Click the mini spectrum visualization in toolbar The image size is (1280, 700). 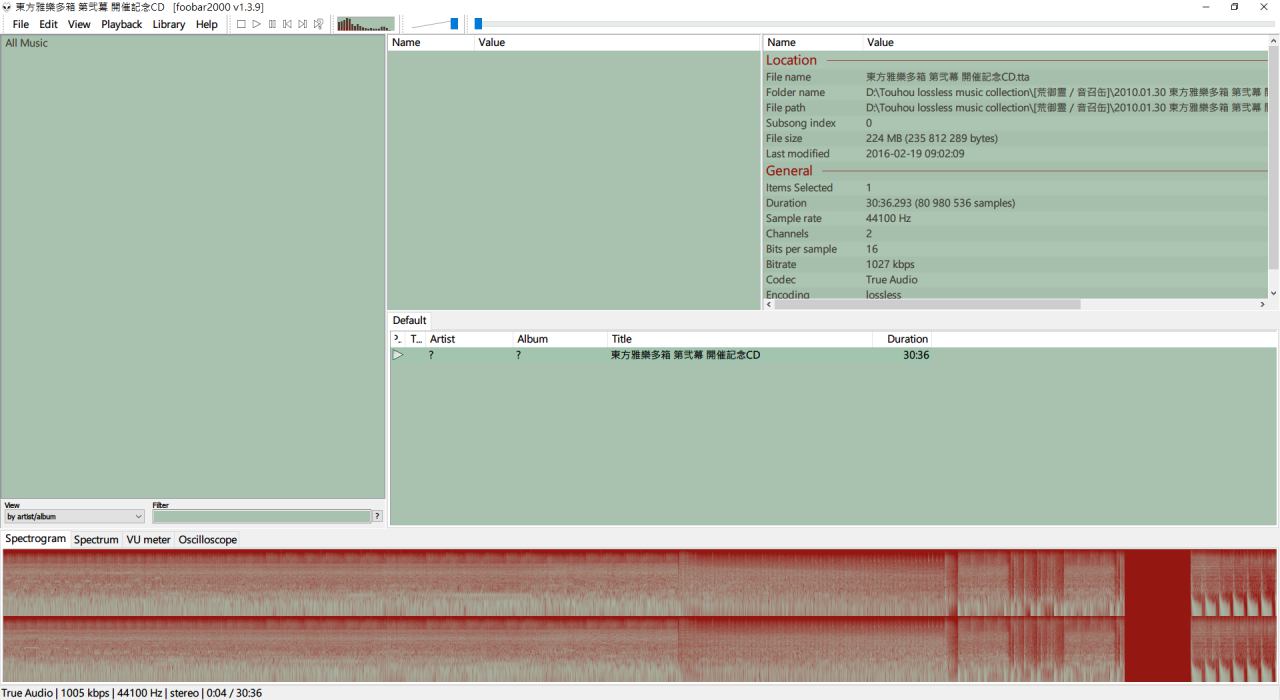click(366, 24)
